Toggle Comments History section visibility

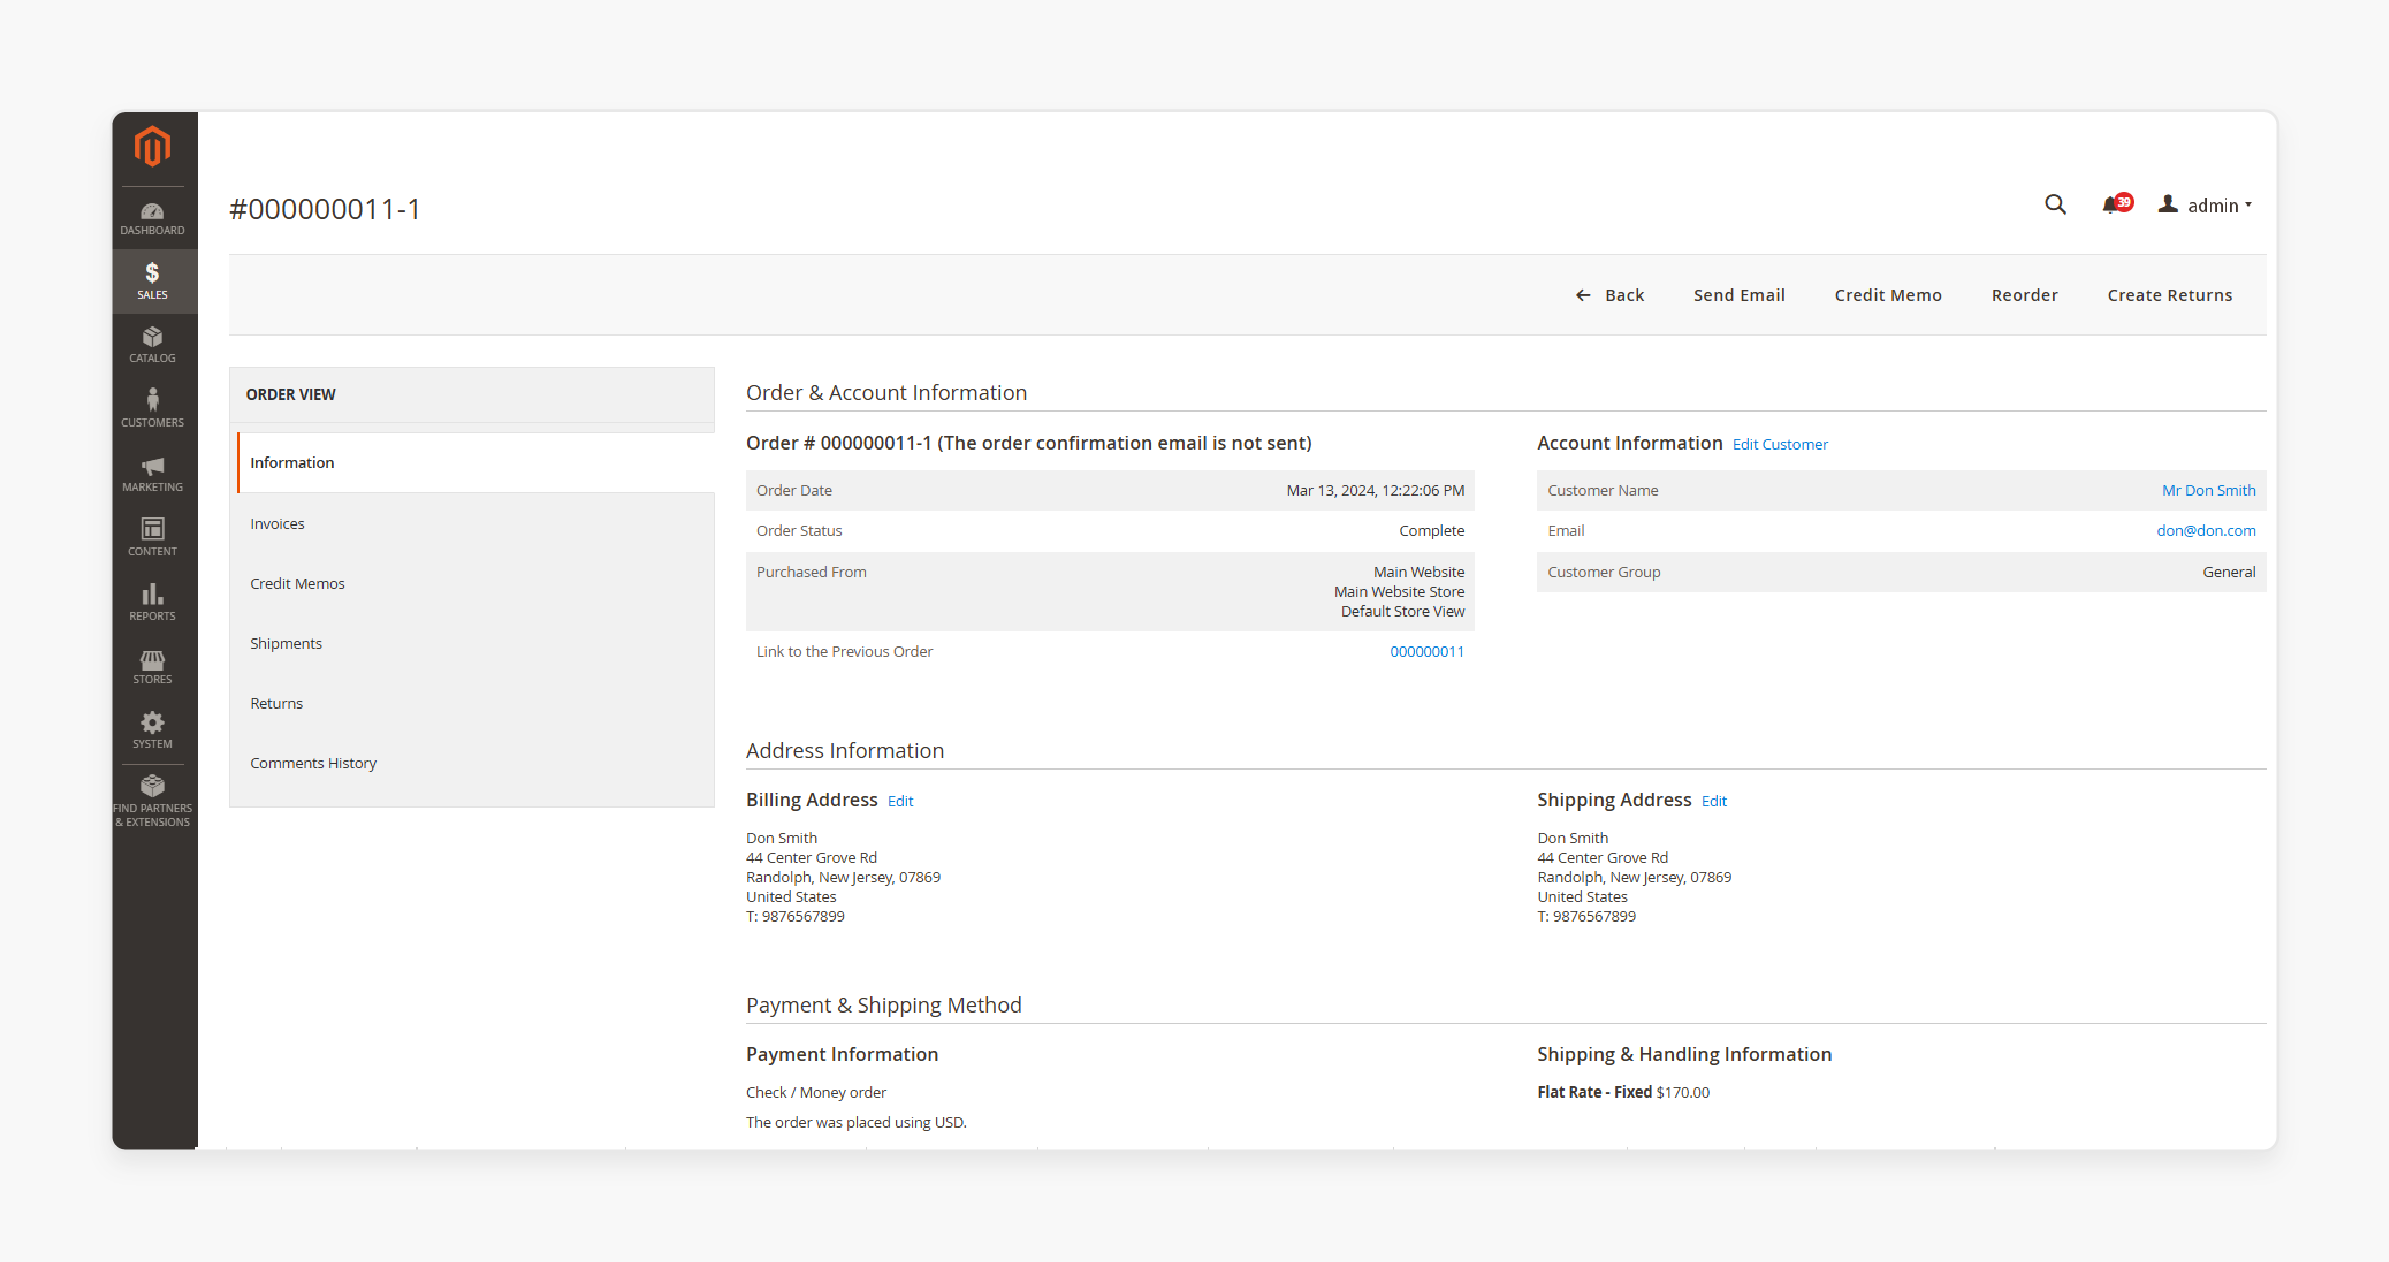tap(313, 763)
